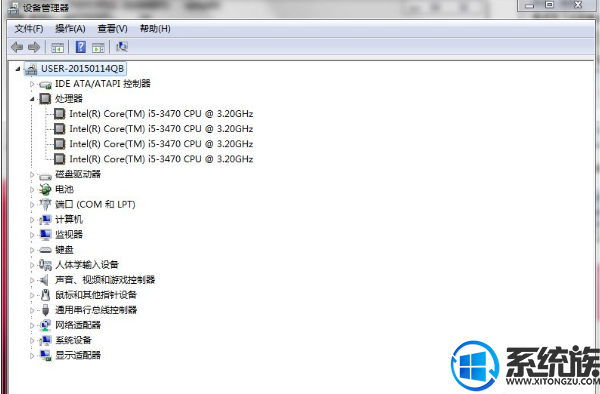Open the Help toolbar icon
Viewport: 600px width, 394px height.
coord(81,47)
